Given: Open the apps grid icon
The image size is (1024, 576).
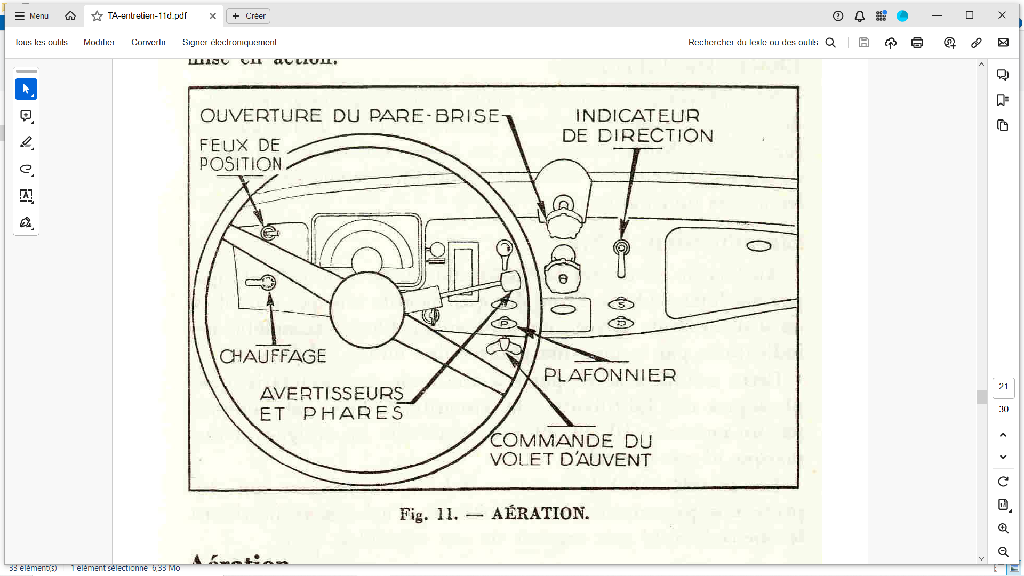Looking at the screenshot, I should [x=881, y=16].
